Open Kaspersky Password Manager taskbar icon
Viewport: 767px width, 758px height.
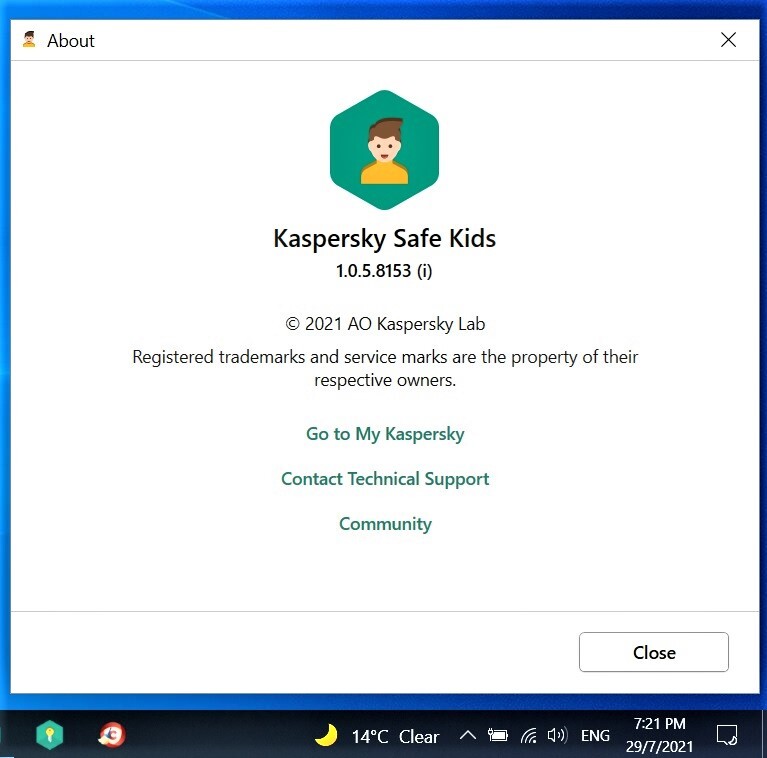coord(49,735)
